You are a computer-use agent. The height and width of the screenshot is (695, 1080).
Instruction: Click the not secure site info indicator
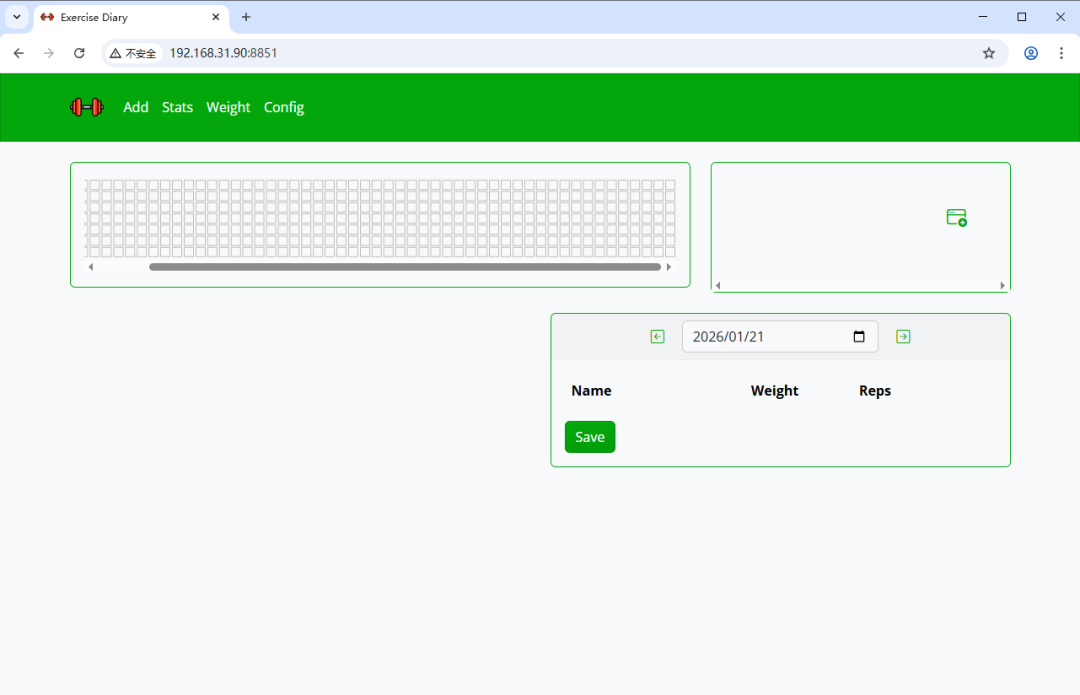coord(133,53)
